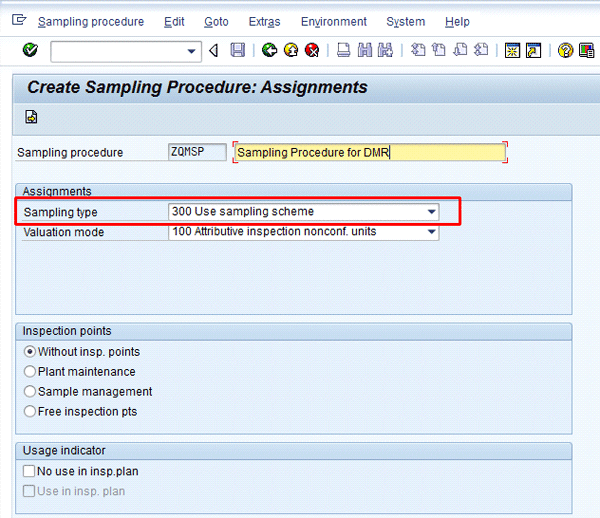Collapse the command field with the triangle icon

[214, 50]
